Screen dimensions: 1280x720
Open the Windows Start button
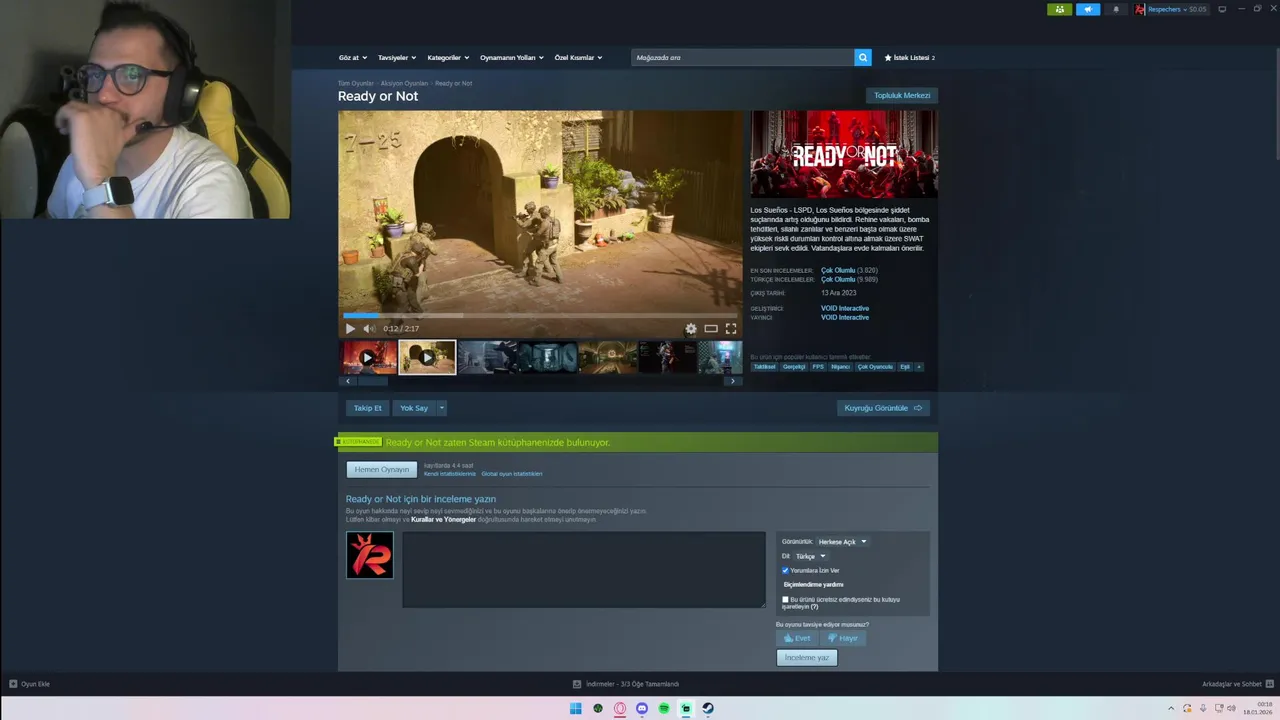click(575, 709)
